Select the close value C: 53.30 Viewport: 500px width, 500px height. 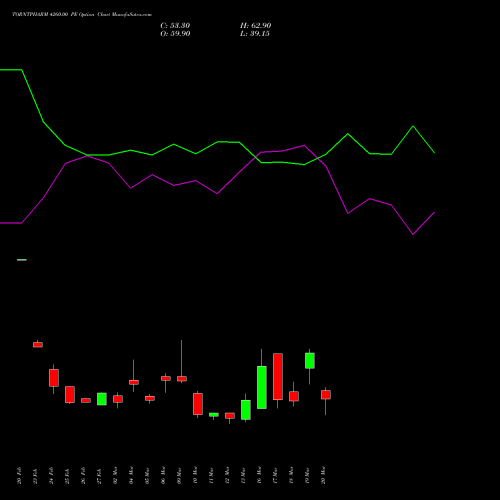(x=175, y=26)
